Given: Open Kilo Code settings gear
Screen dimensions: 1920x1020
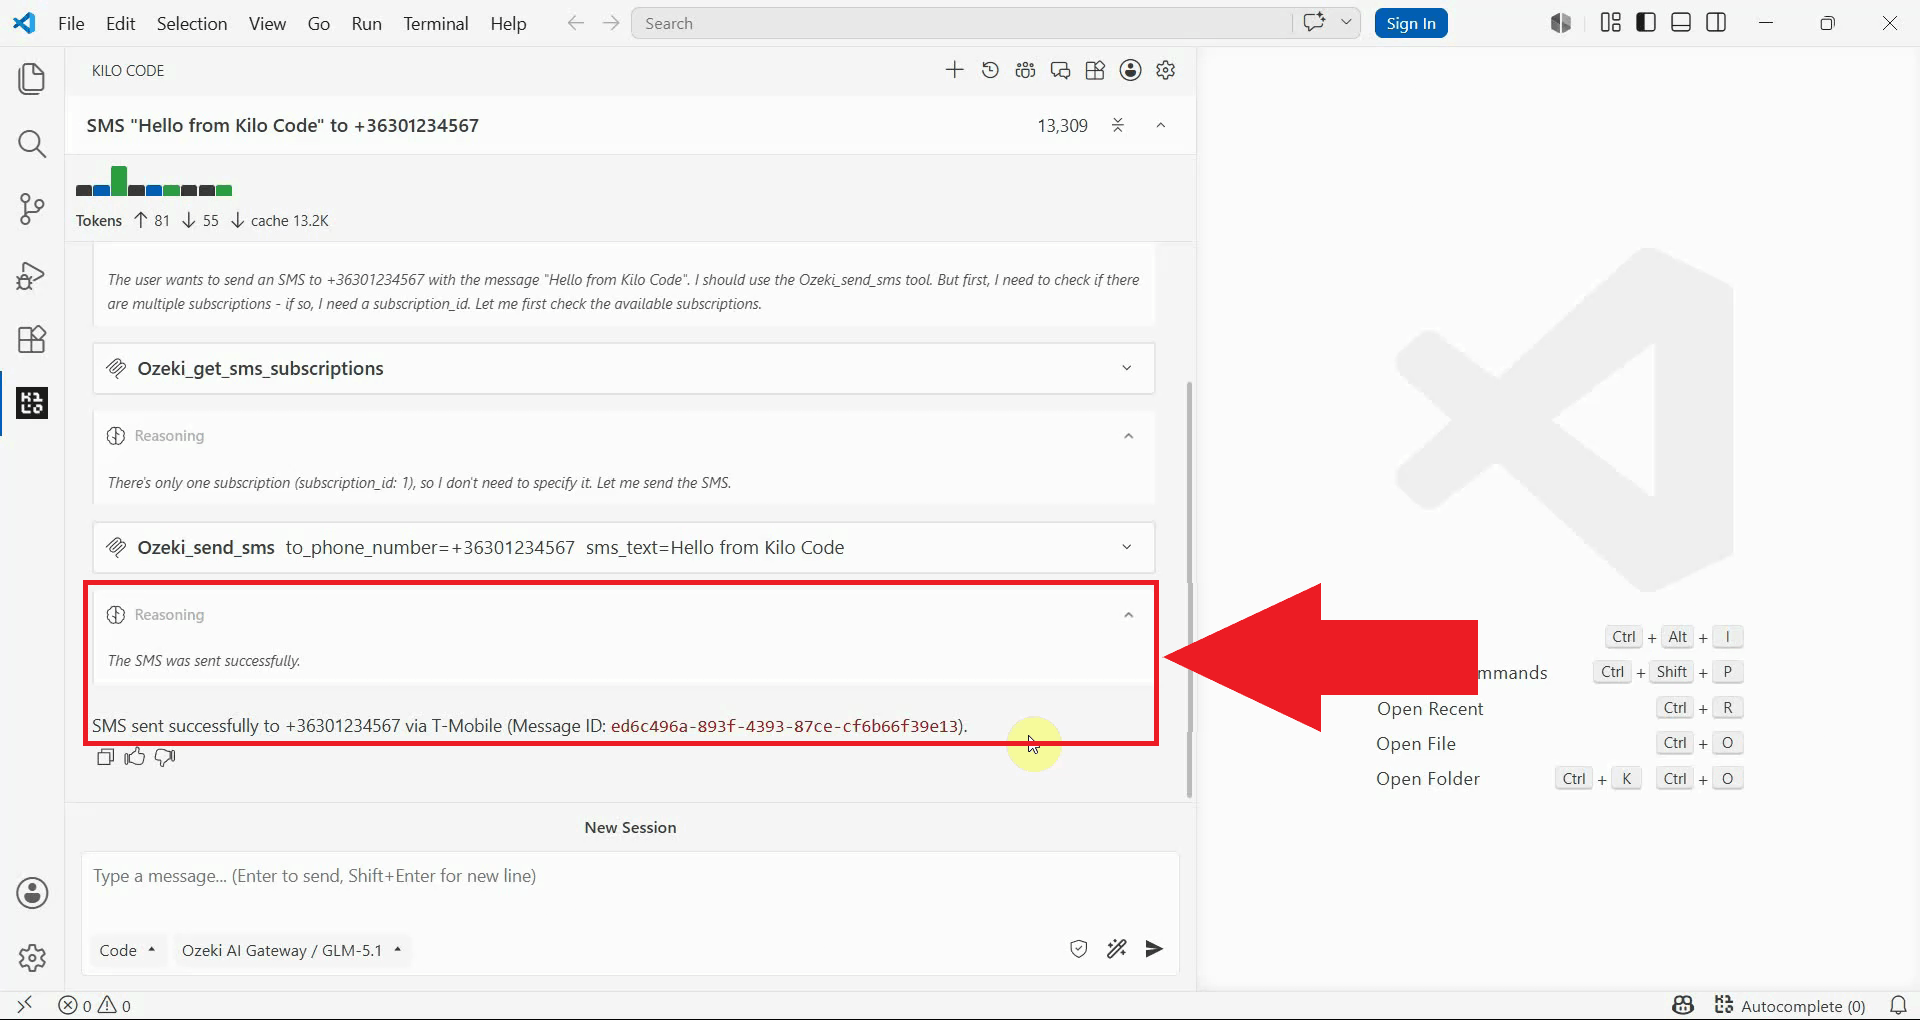Looking at the screenshot, I should click(1166, 70).
